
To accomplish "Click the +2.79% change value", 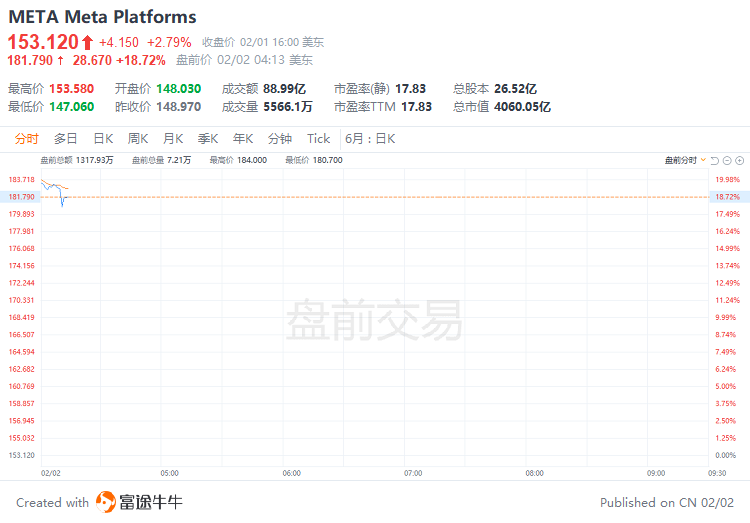I will pyautogui.click(x=169, y=43).
